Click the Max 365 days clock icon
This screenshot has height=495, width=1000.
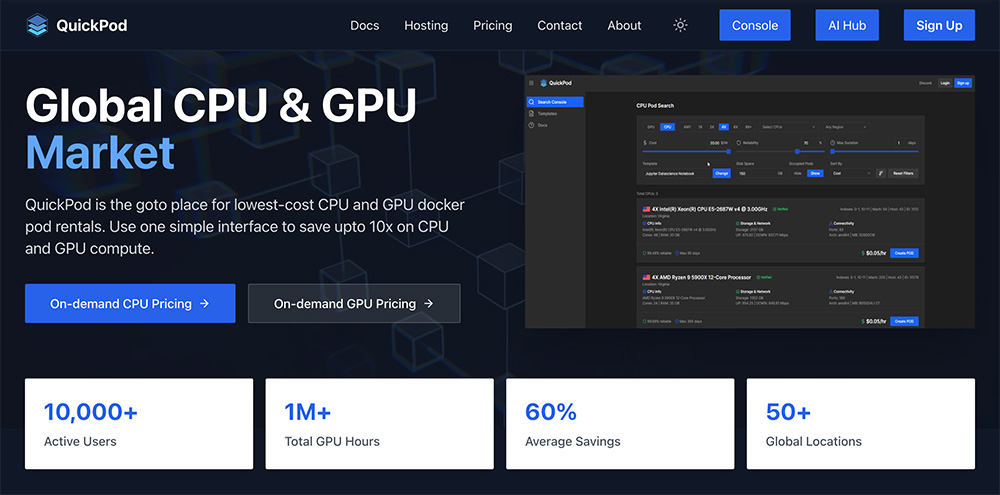pyautogui.click(x=677, y=321)
